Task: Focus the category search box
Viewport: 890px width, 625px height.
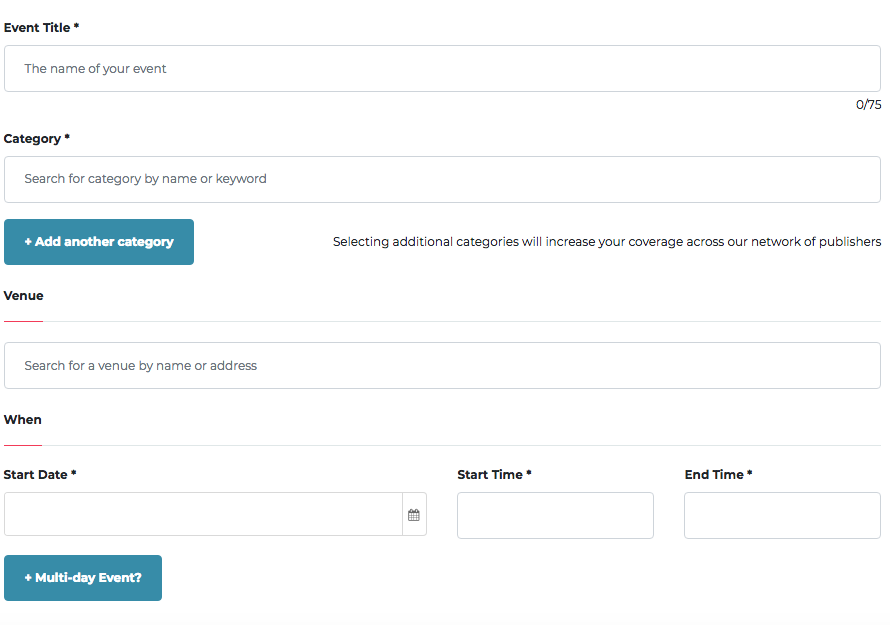Action: pyautogui.click(x=442, y=179)
